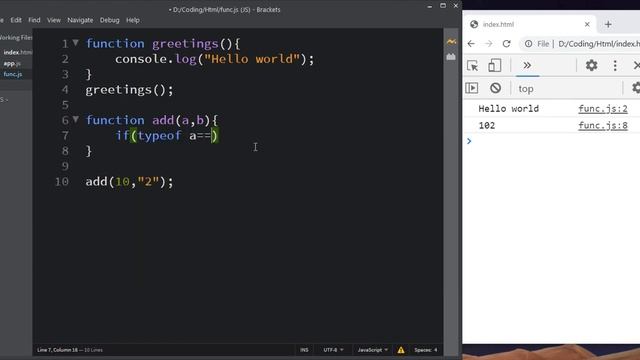Open DevTools settings gear
The height and width of the screenshot is (360, 640).
pos(591,65)
